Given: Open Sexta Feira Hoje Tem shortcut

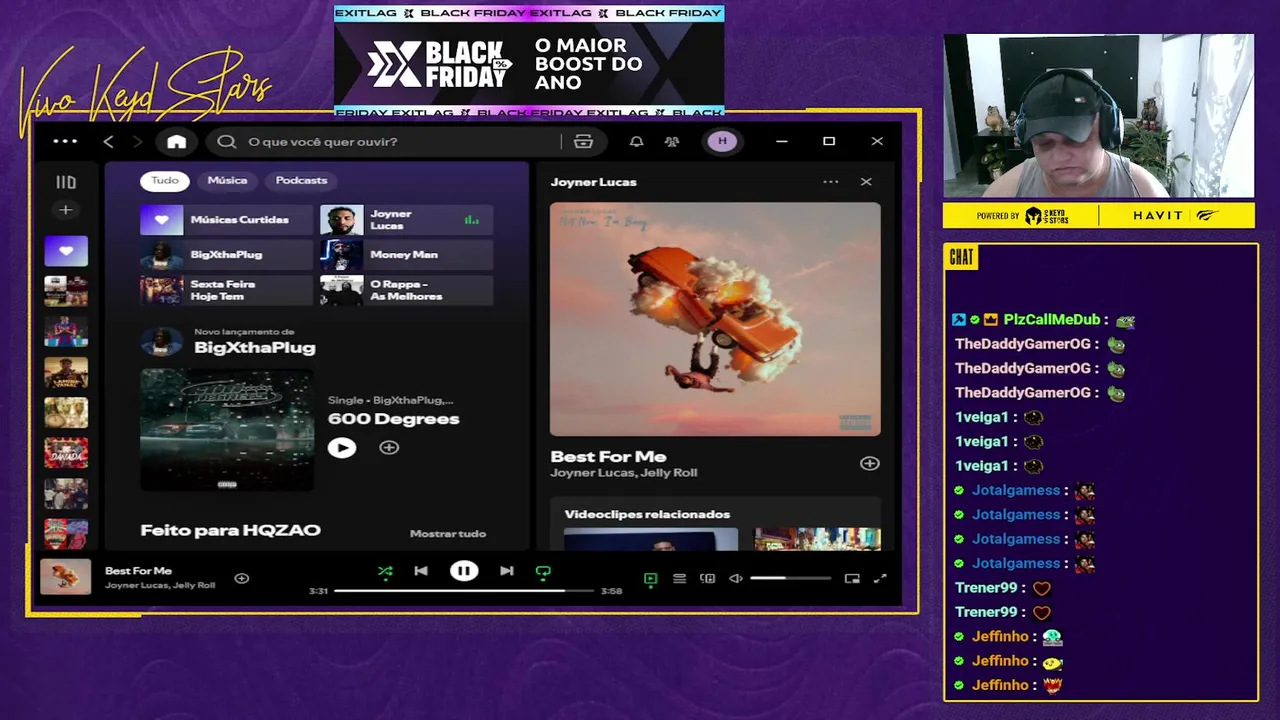Looking at the screenshot, I should click(x=227, y=290).
